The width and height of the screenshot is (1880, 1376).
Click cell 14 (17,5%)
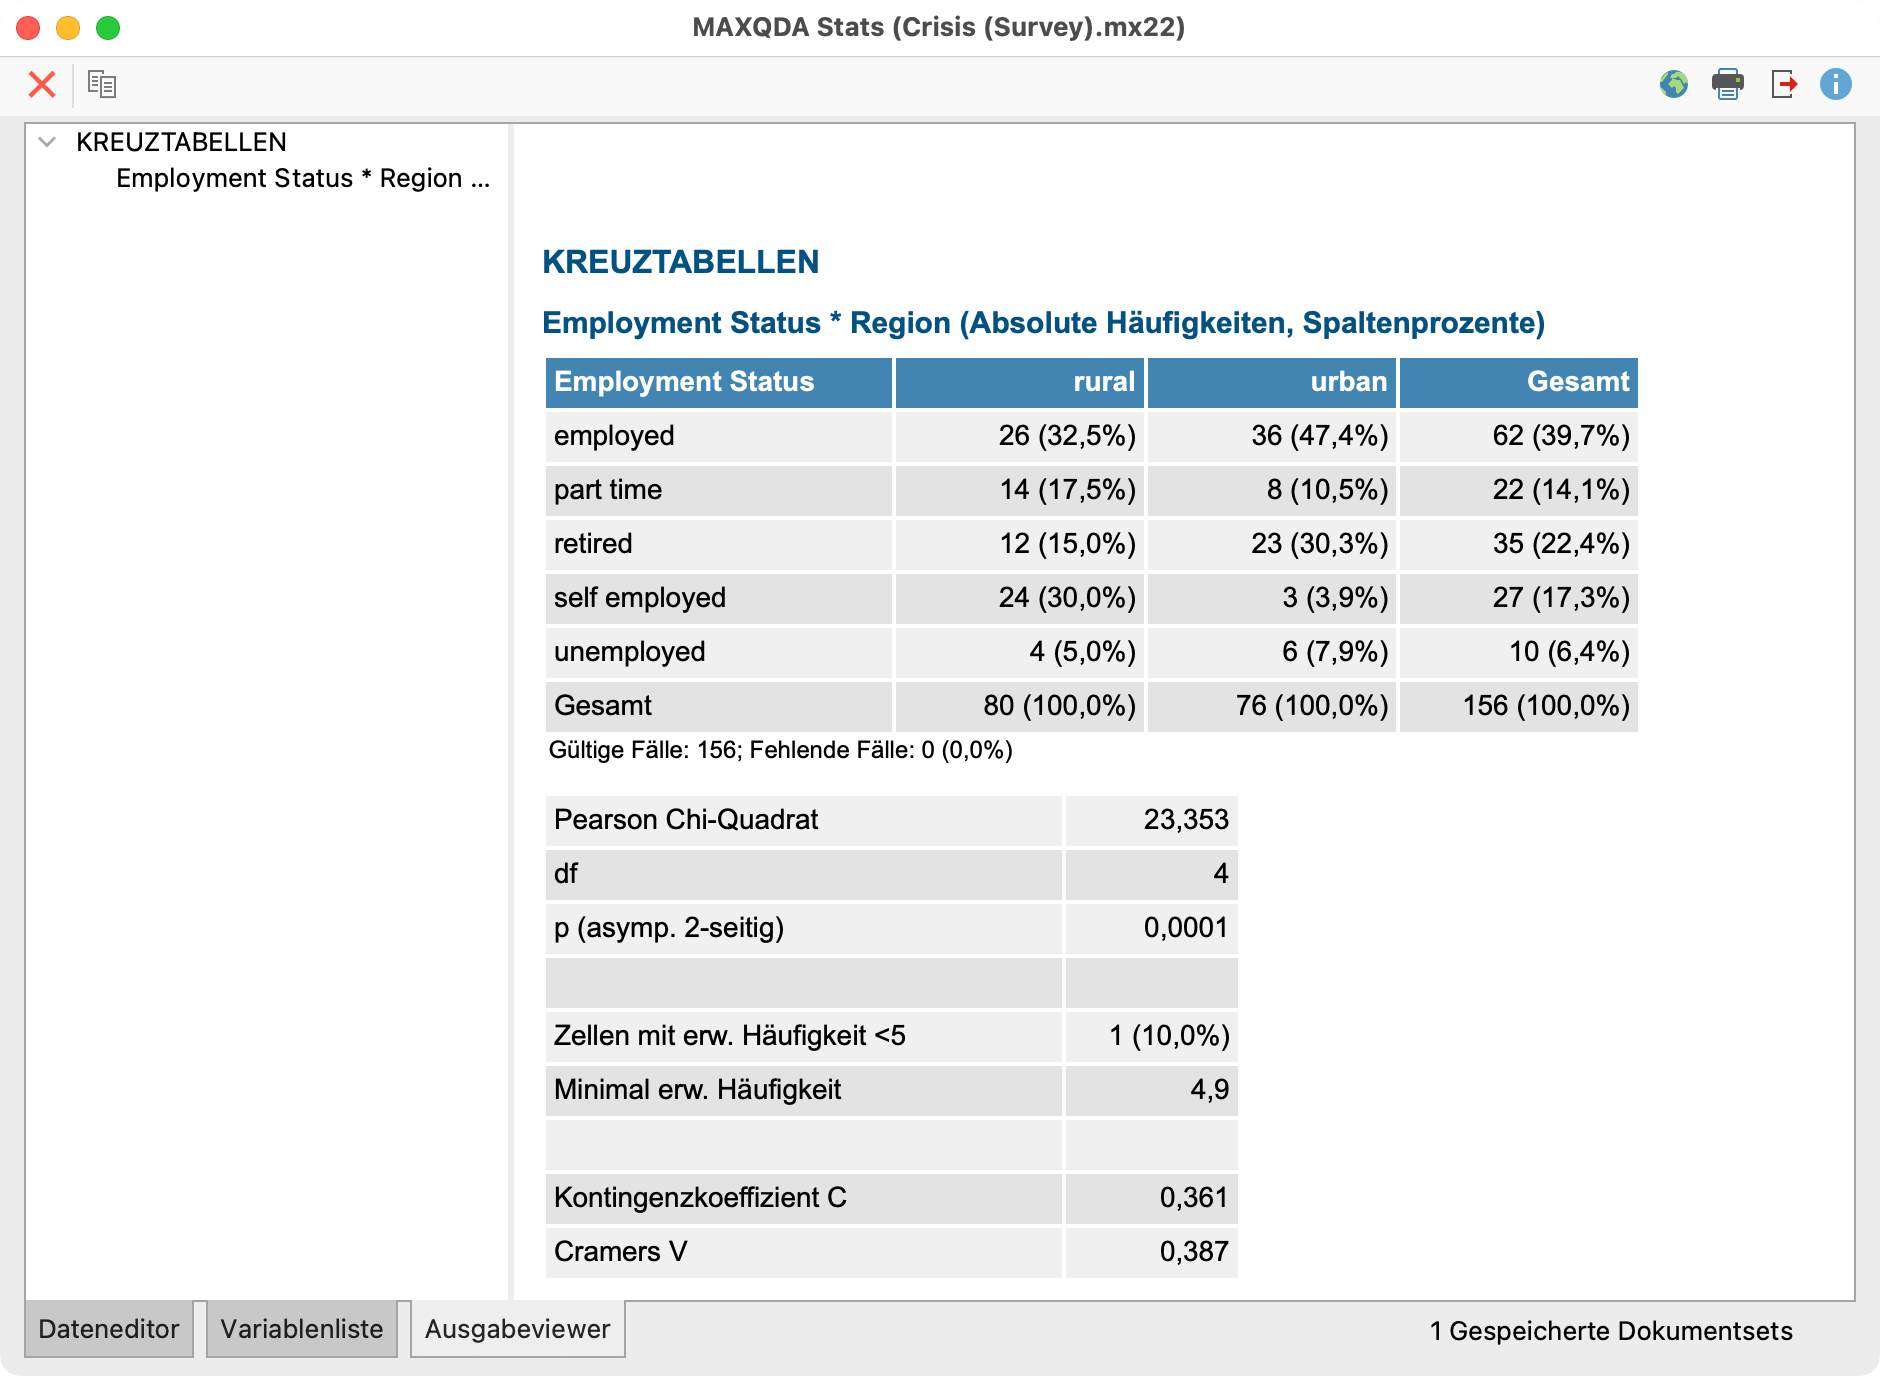coord(1019,490)
